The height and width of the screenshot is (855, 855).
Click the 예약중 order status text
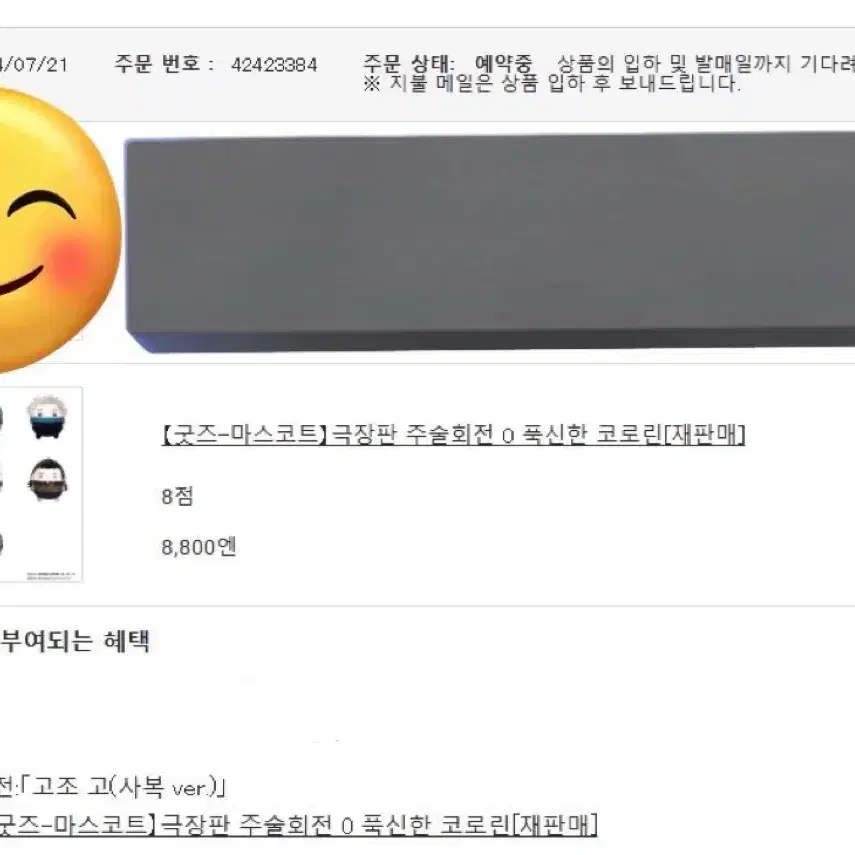click(x=504, y=64)
